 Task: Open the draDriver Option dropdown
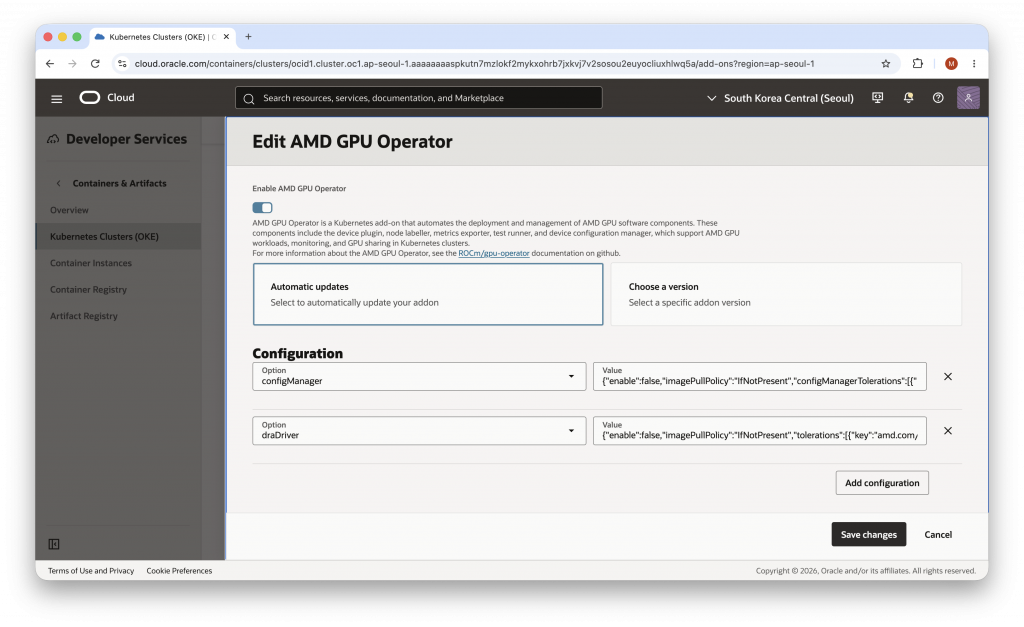pos(419,430)
